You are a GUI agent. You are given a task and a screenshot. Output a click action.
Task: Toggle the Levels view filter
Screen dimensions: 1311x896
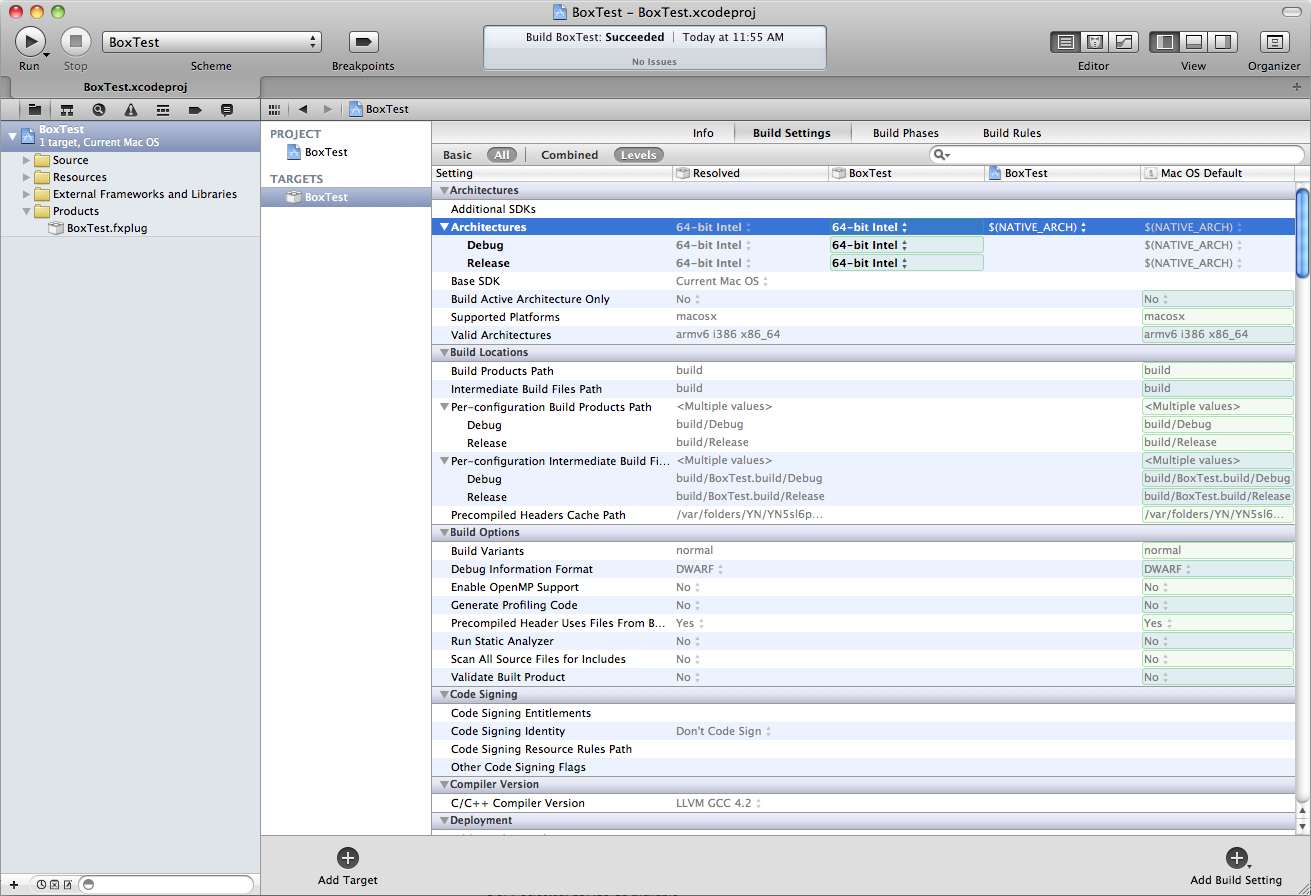coord(638,155)
